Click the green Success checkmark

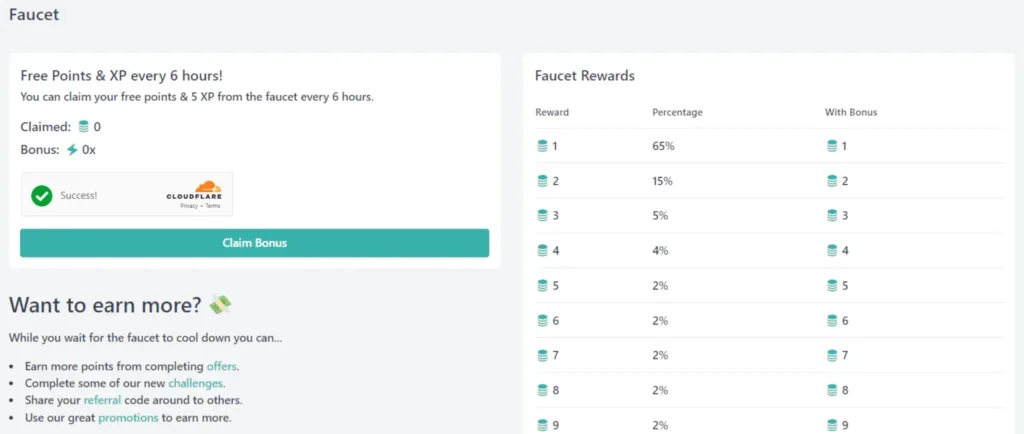[x=42, y=195]
